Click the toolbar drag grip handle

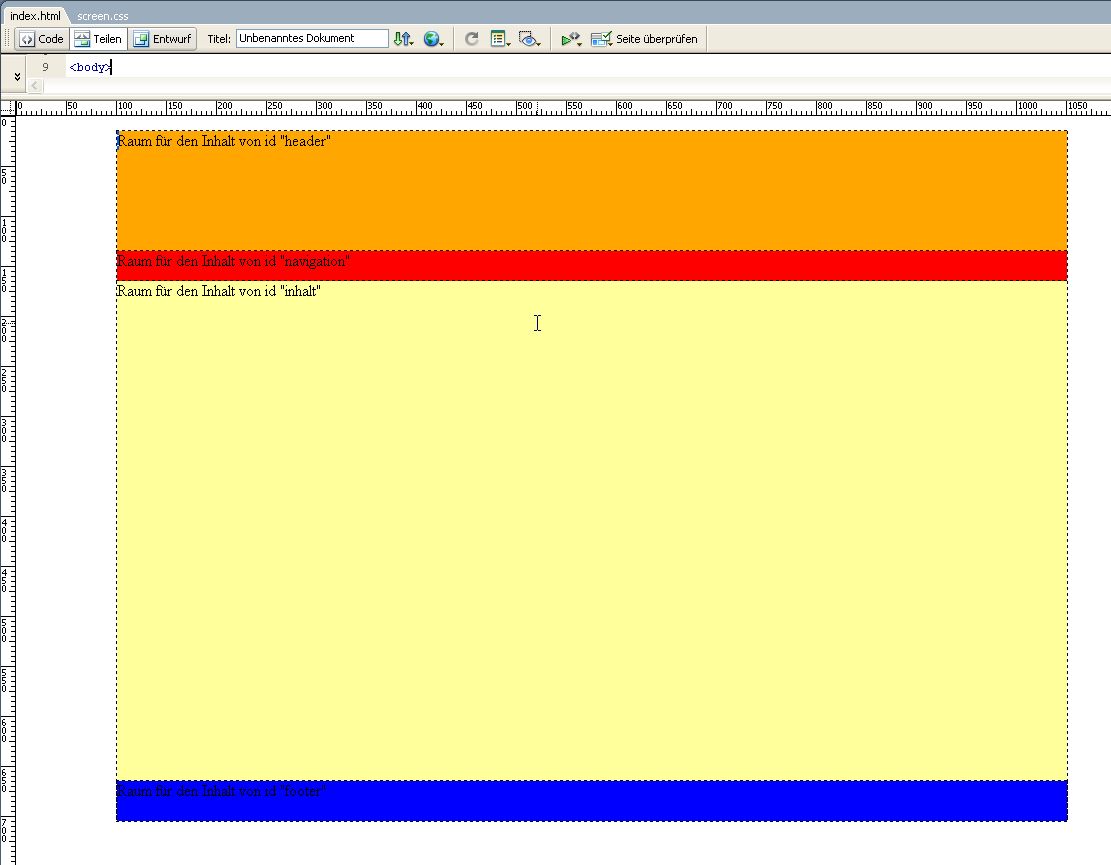[x=7, y=39]
